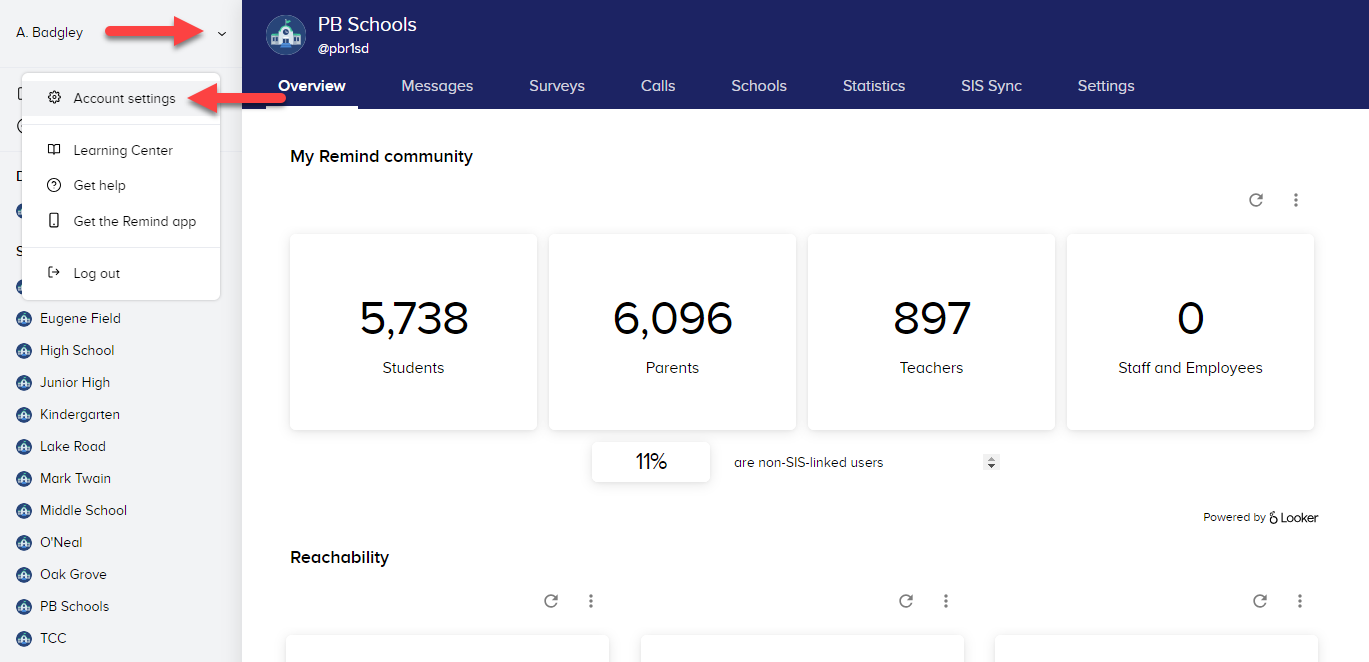Go to the Surveys tab

click(x=557, y=86)
